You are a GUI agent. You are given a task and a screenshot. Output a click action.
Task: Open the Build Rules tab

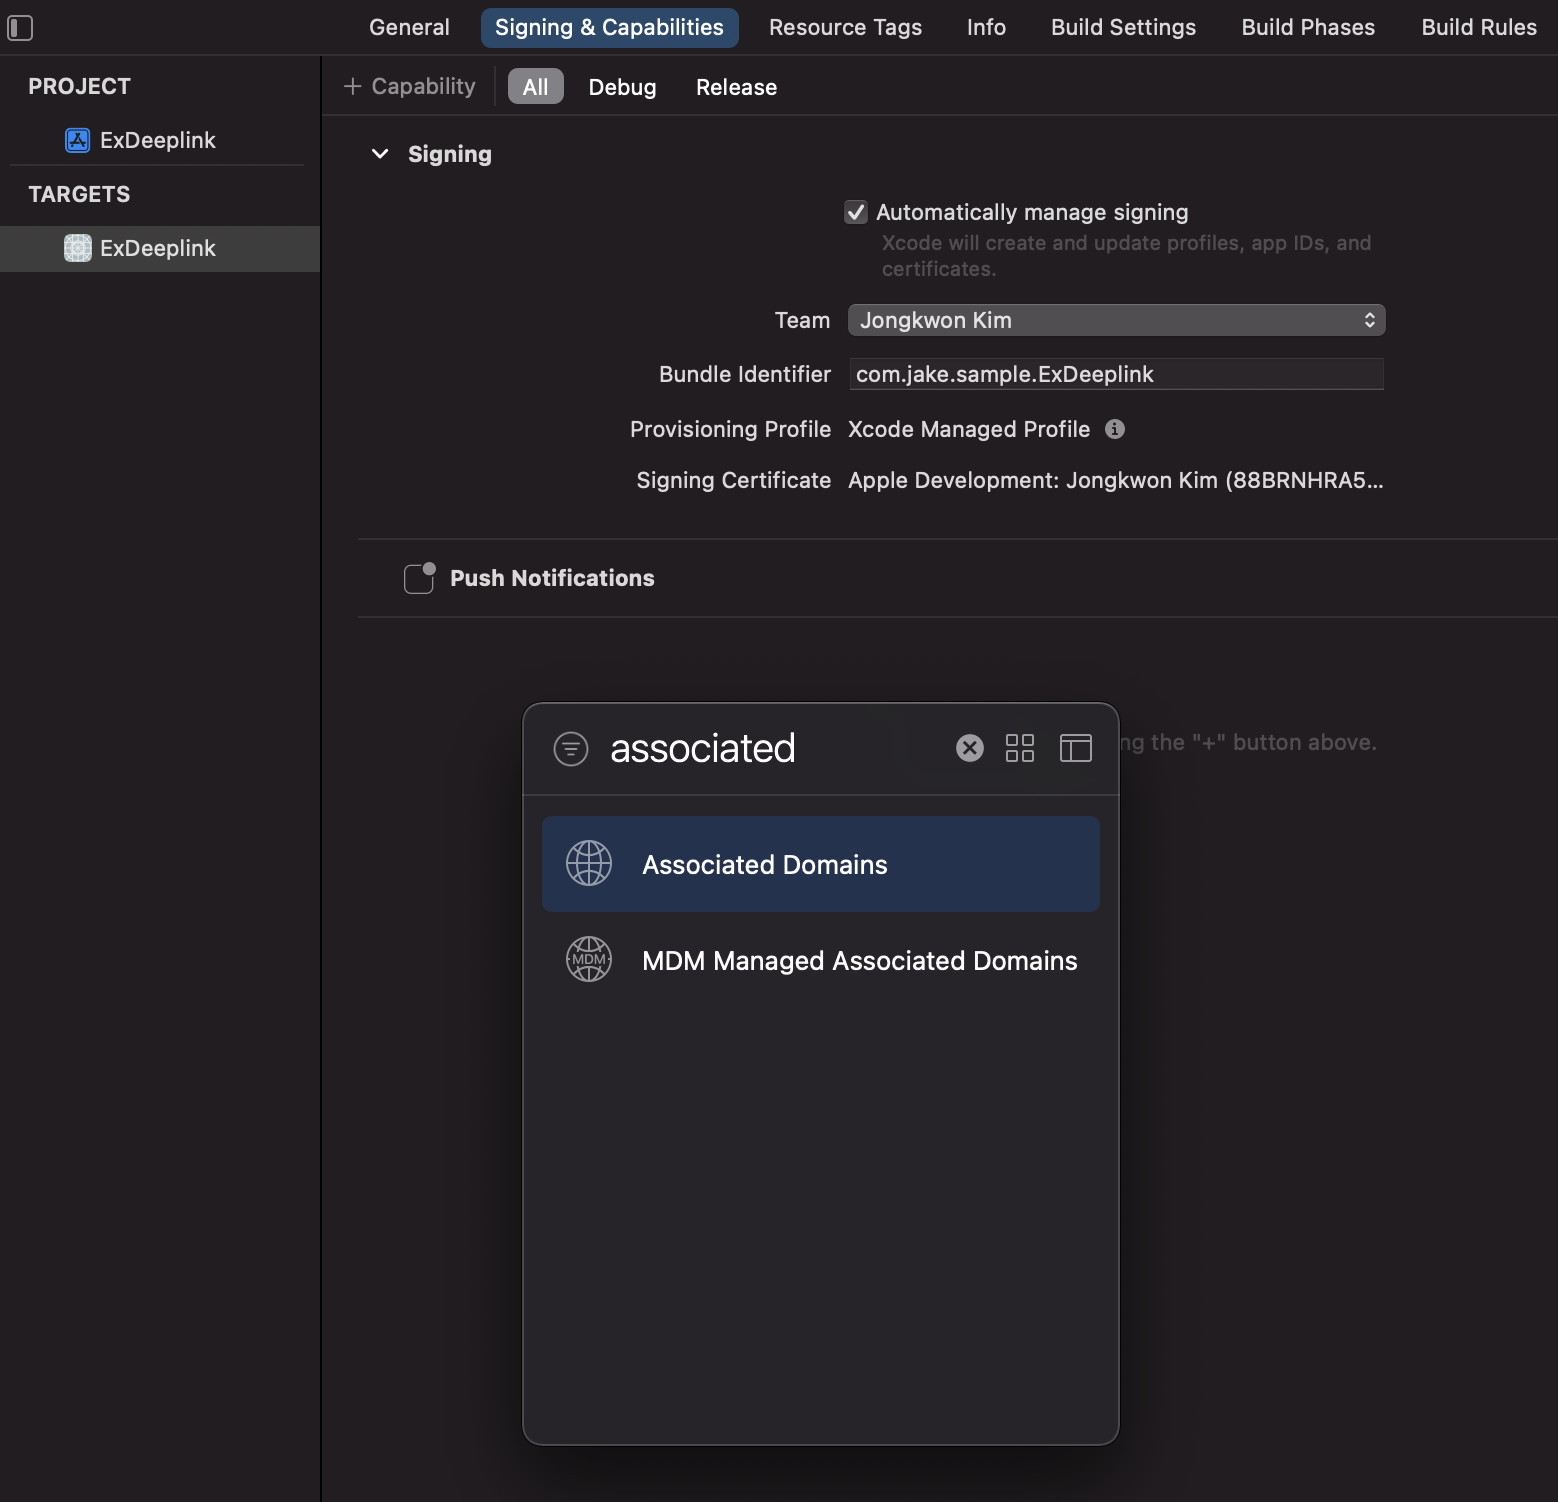[1479, 28]
